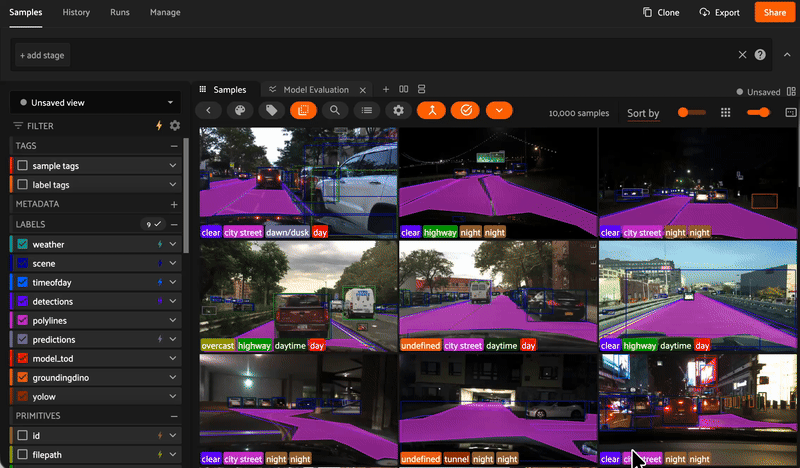Expand the detections field filter

pyautogui.click(x=173, y=301)
